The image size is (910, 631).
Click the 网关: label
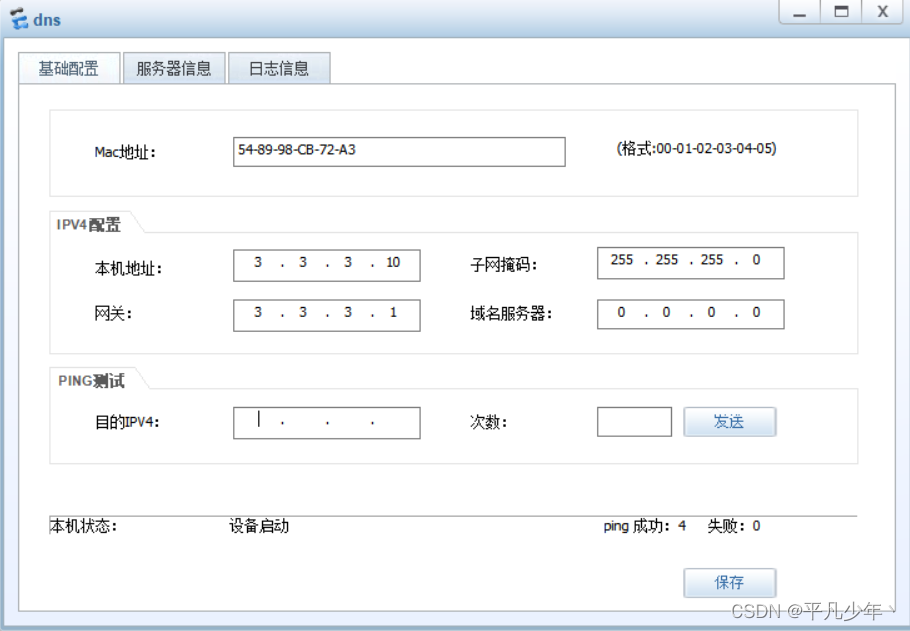(x=113, y=313)
